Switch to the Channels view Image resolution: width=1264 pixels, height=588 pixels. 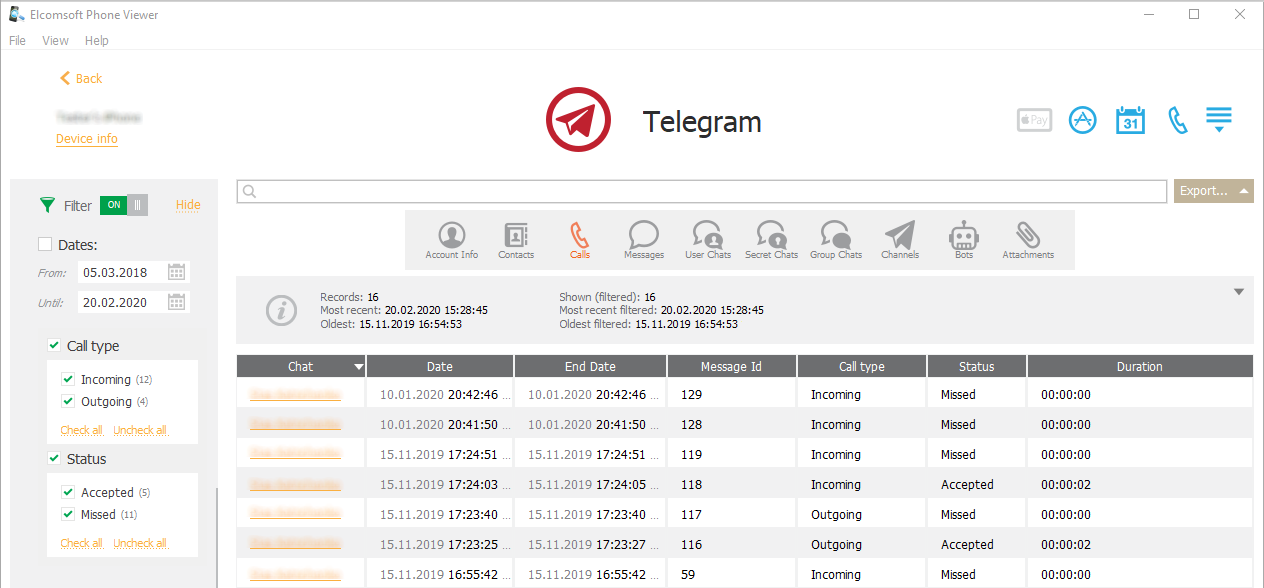pos(900,240)
